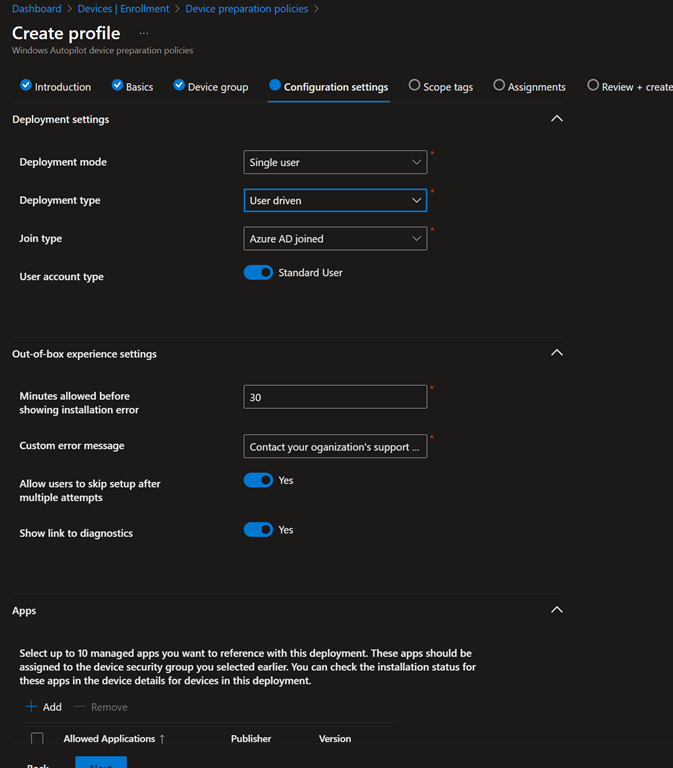Click the Assignments step circle icon

point(499,86)
